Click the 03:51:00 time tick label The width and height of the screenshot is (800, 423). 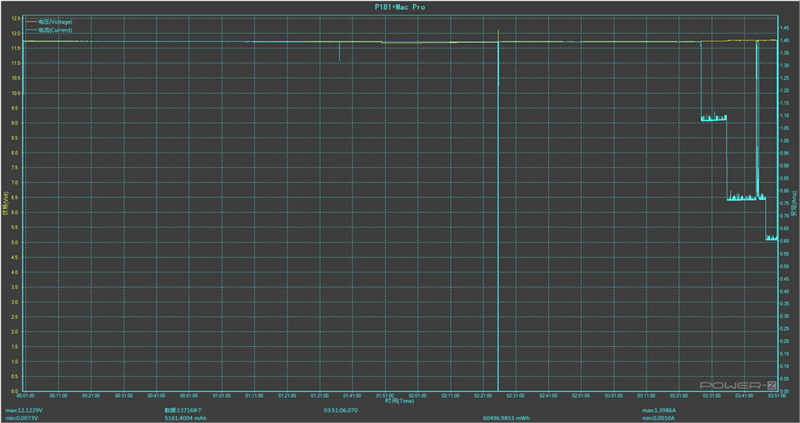pyautogui.click(x=777, y=395)
